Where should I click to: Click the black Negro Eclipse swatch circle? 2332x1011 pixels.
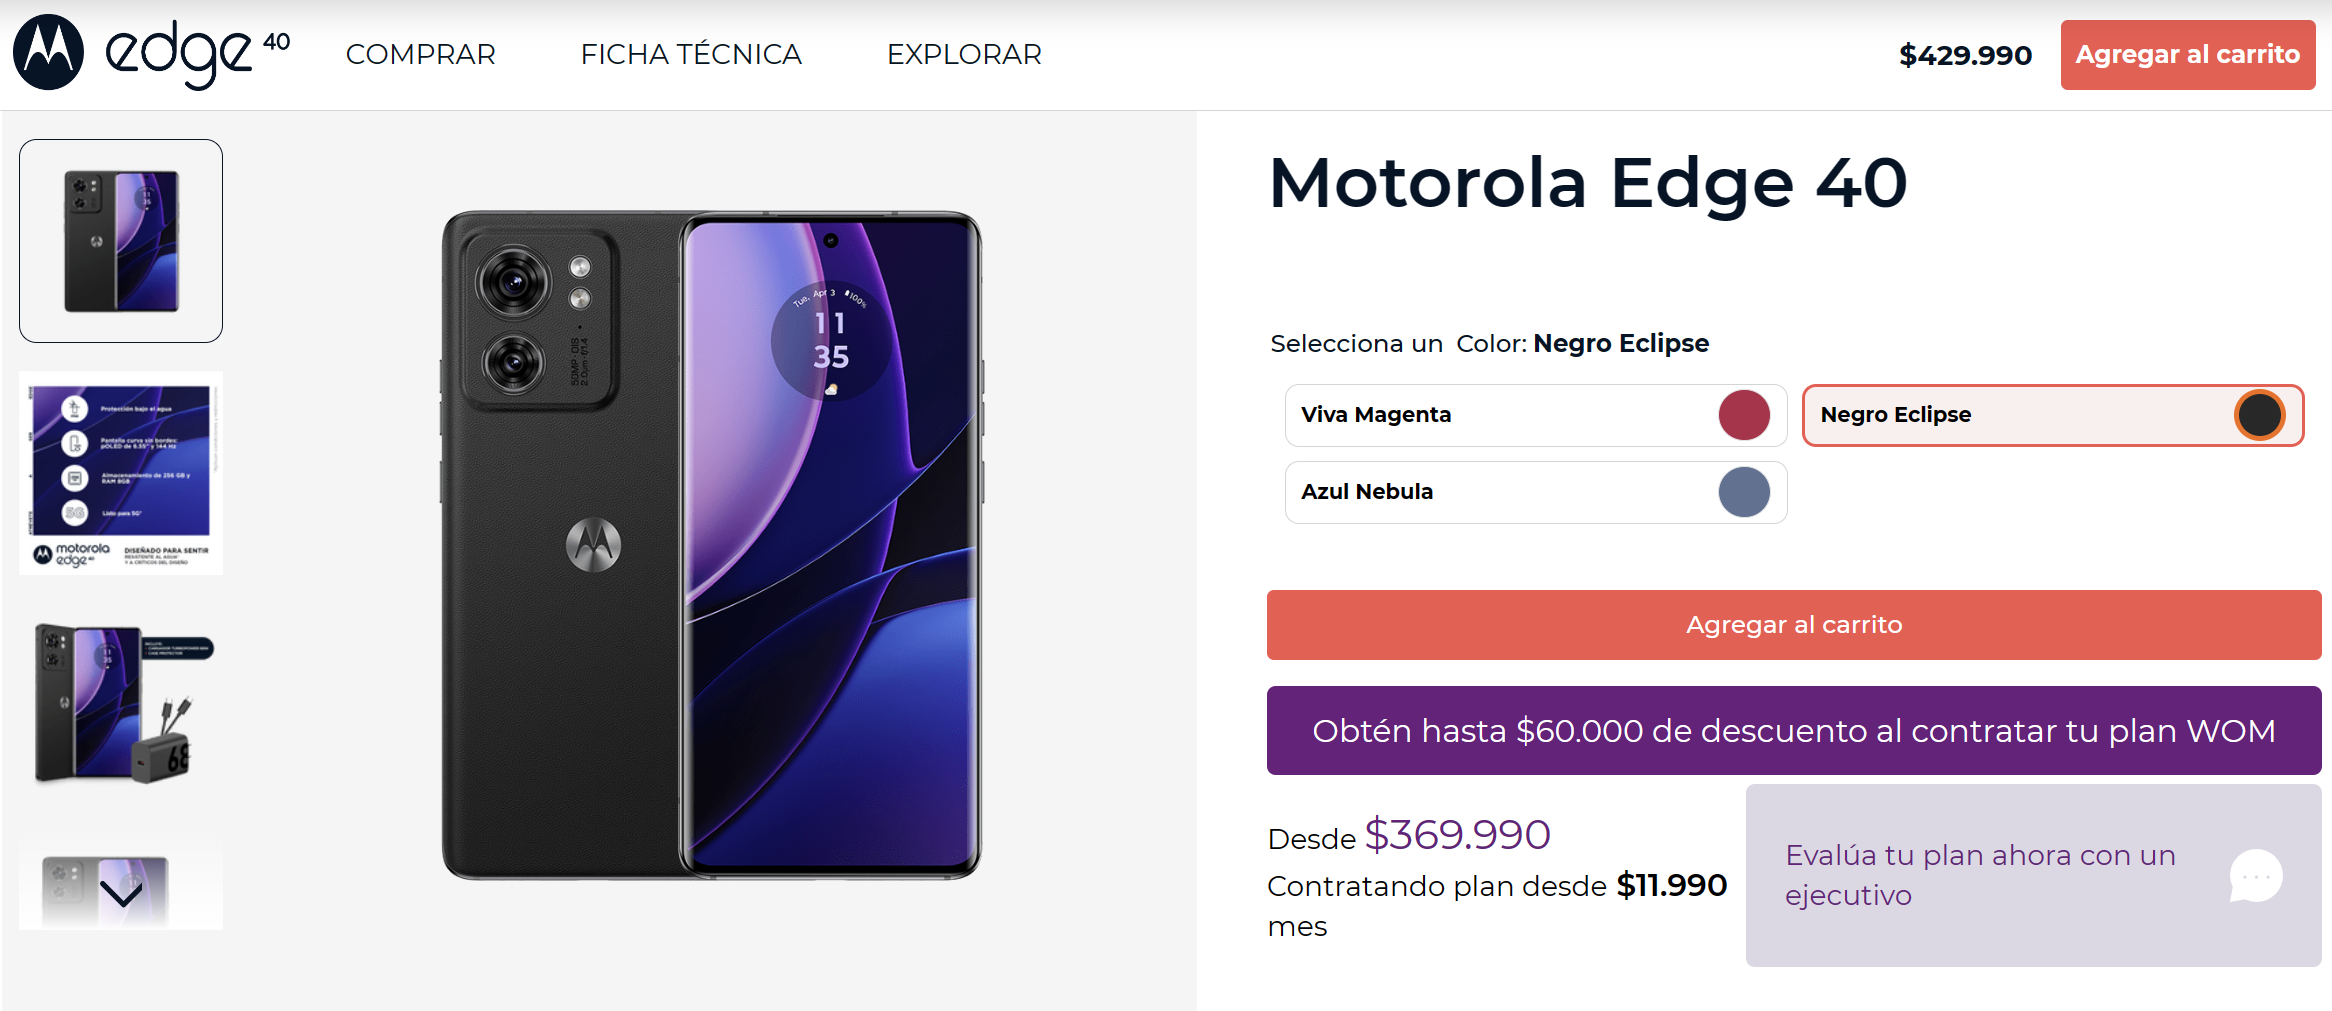tap(2260, 415)
